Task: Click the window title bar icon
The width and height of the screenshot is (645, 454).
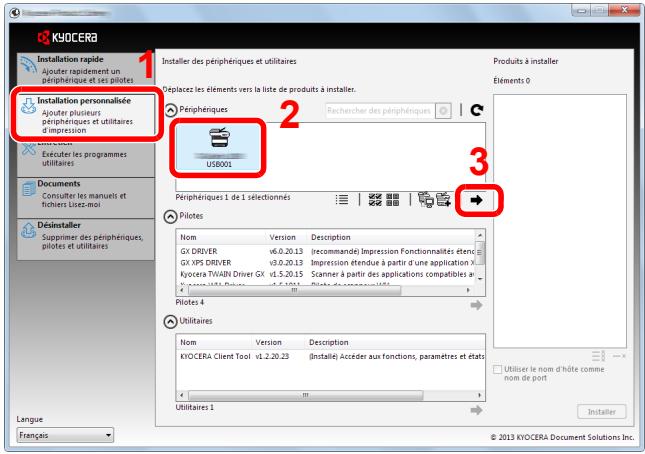Action: click(x=15, y=13)
